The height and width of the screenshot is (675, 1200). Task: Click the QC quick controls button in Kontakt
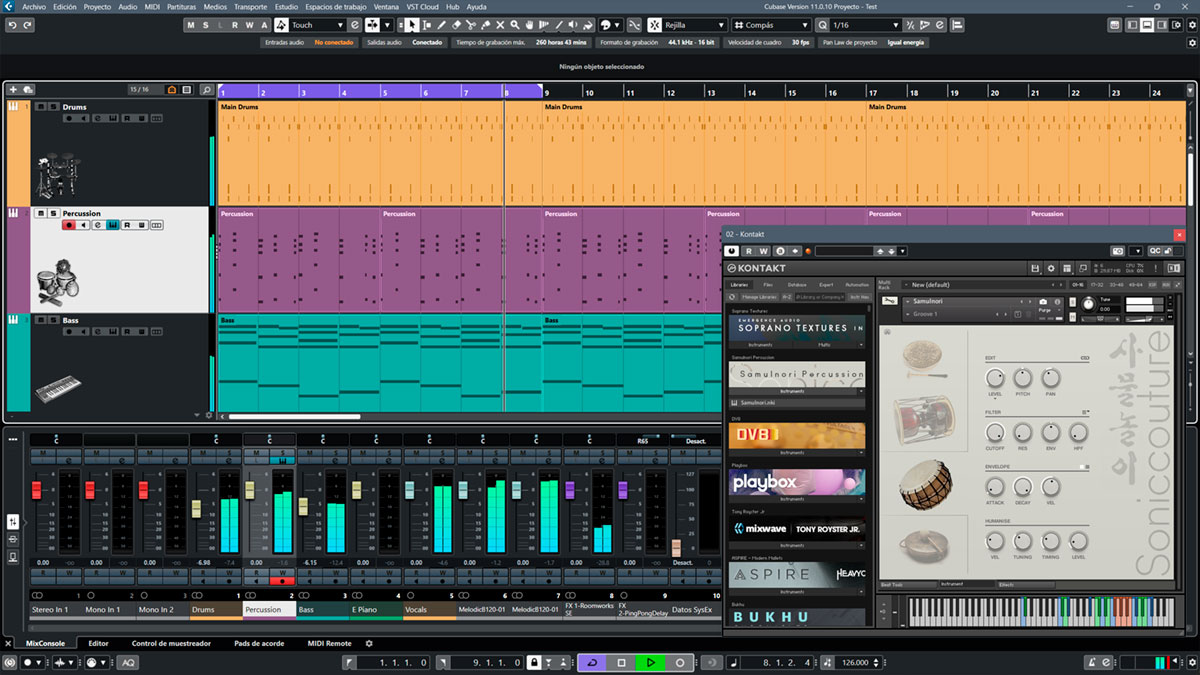point(1154,251)
